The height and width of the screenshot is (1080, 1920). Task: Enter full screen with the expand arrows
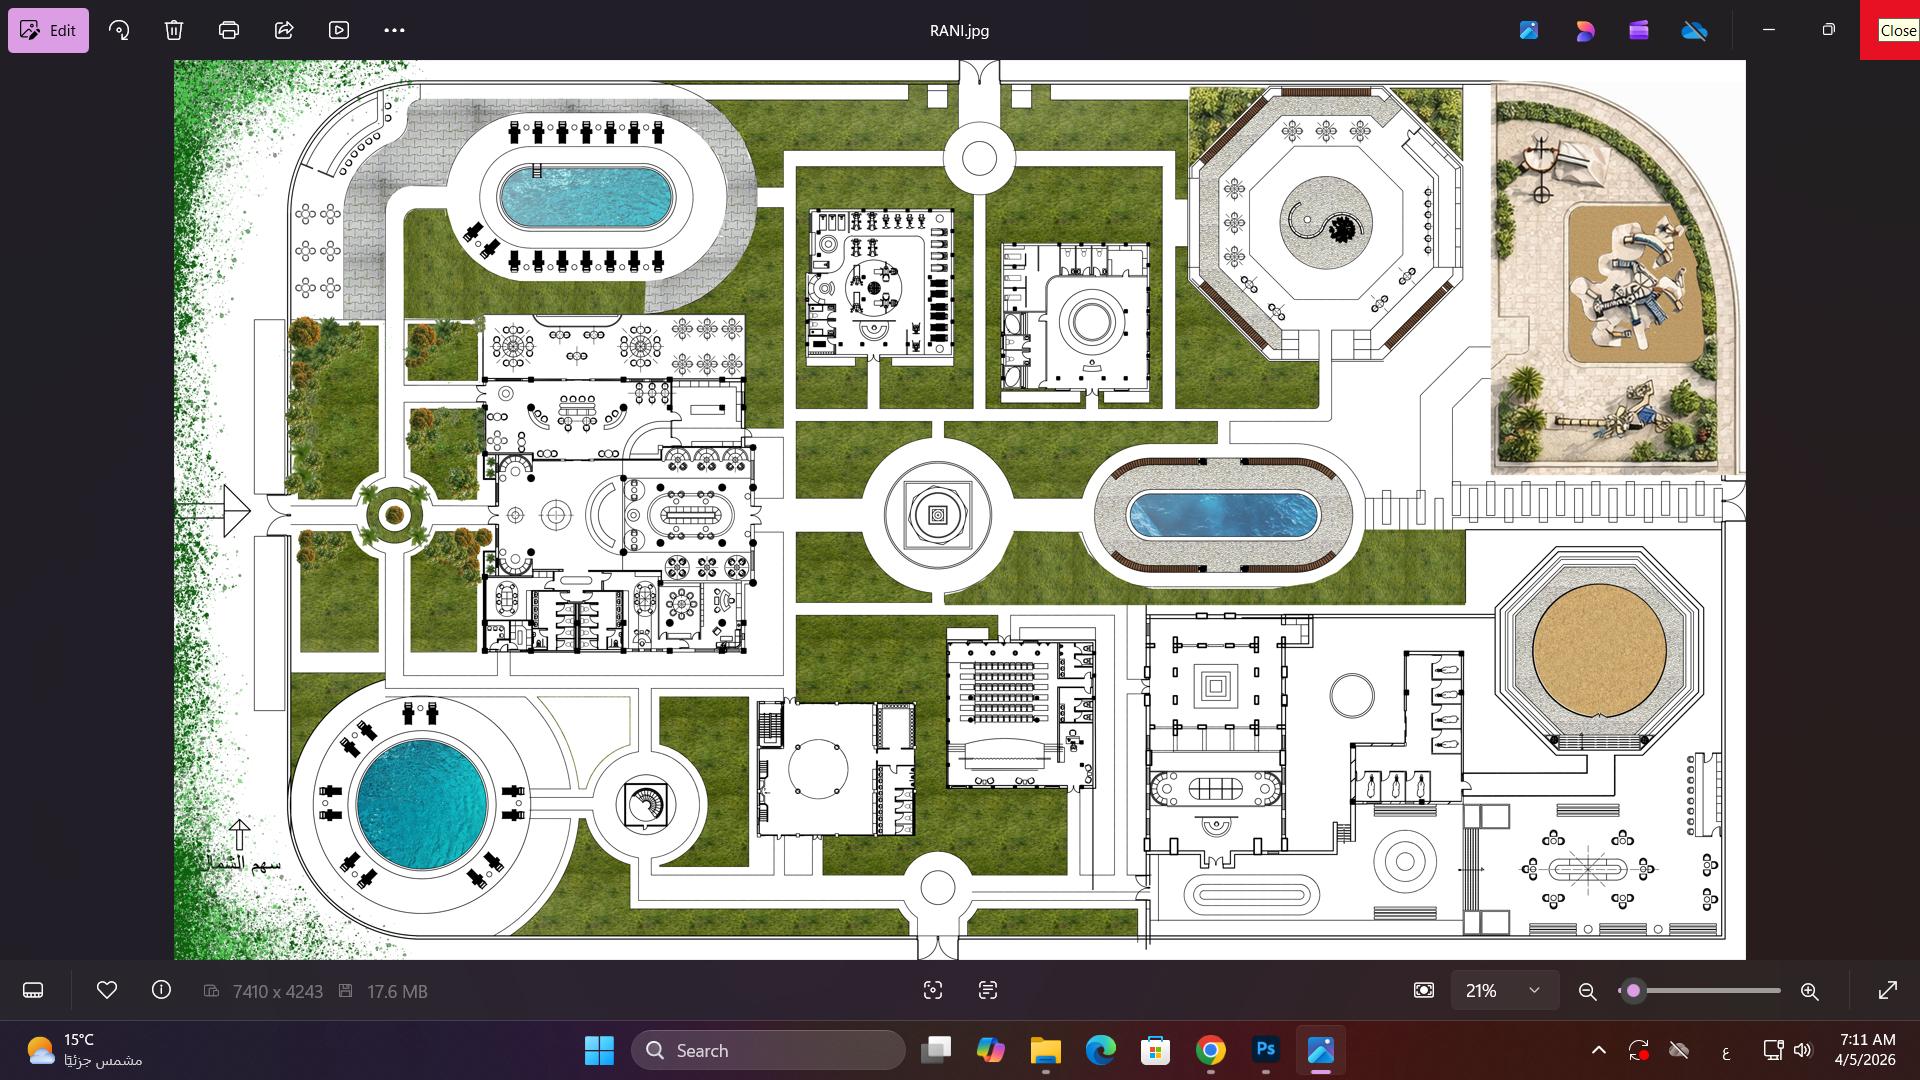pos(1888,991)
